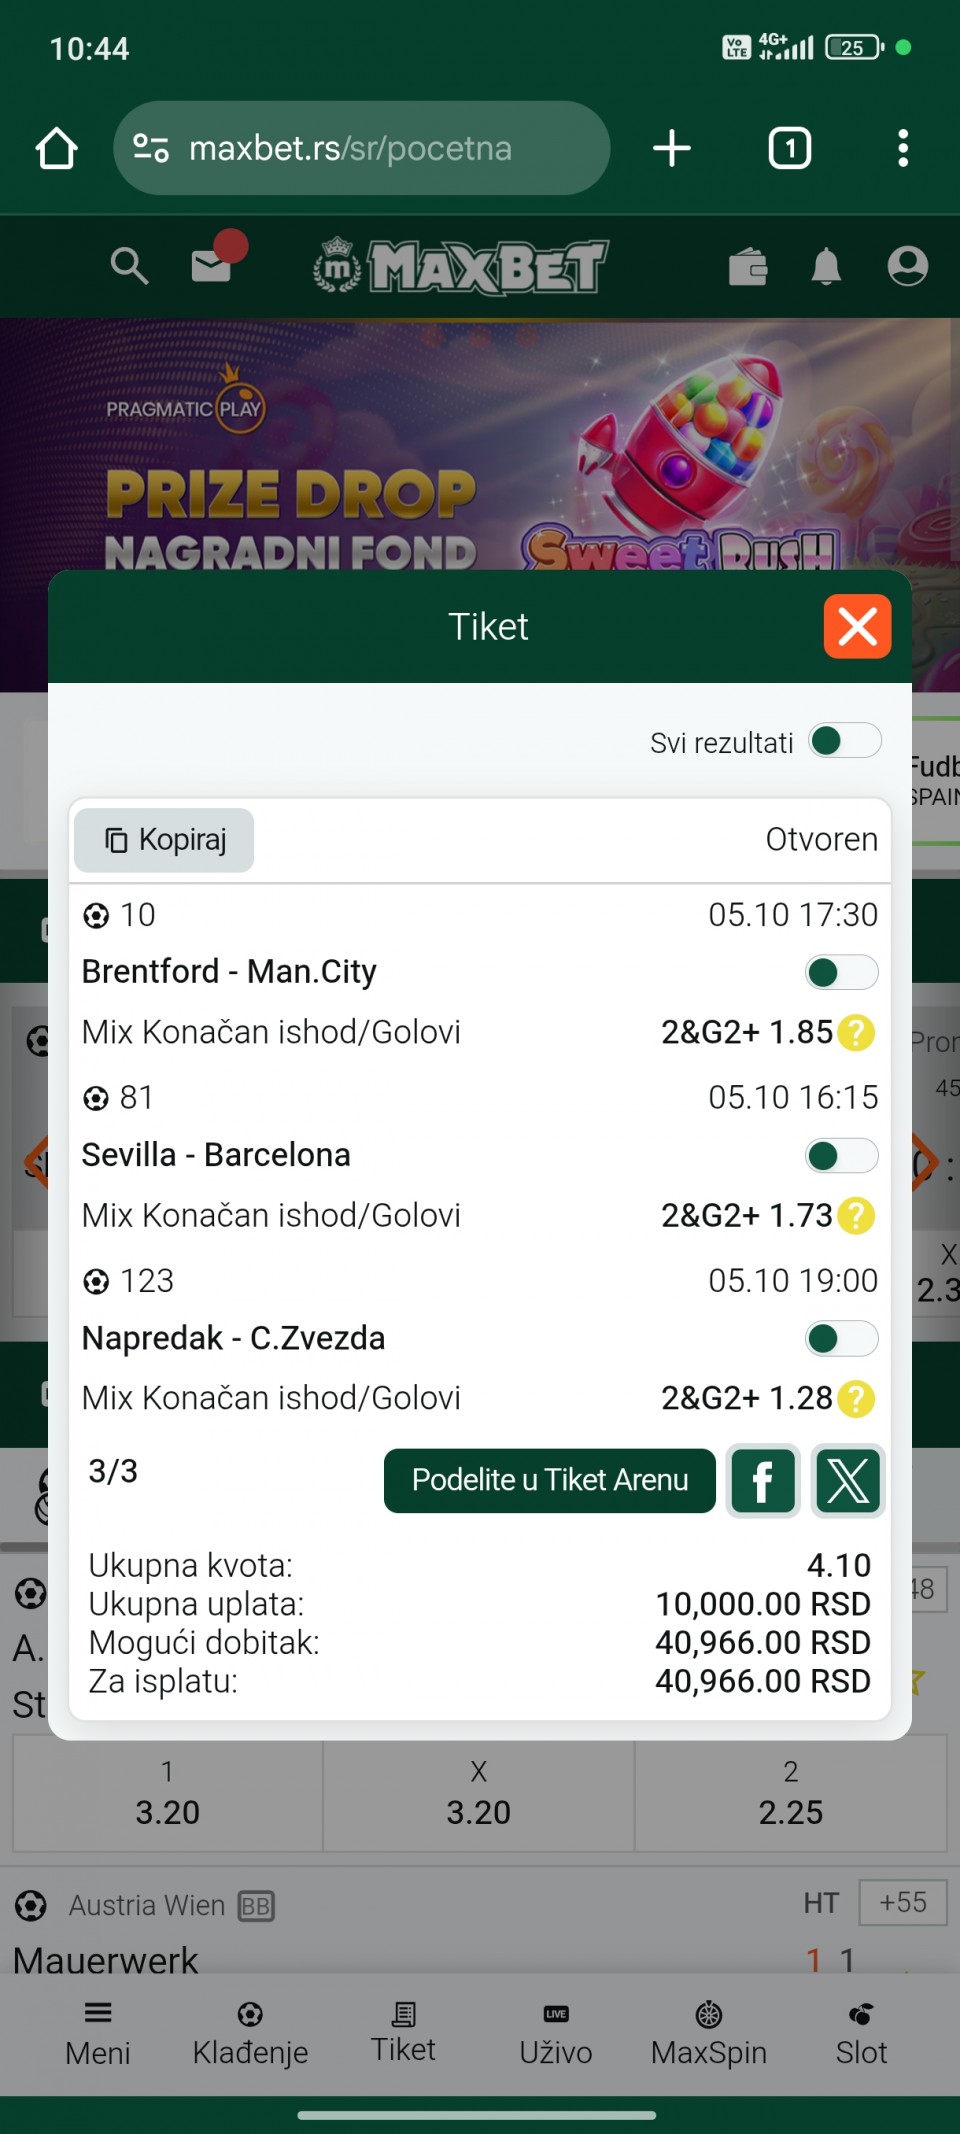
Task: Toggle switch for Brentford - Man.City
Action: (x=841, y=973)
